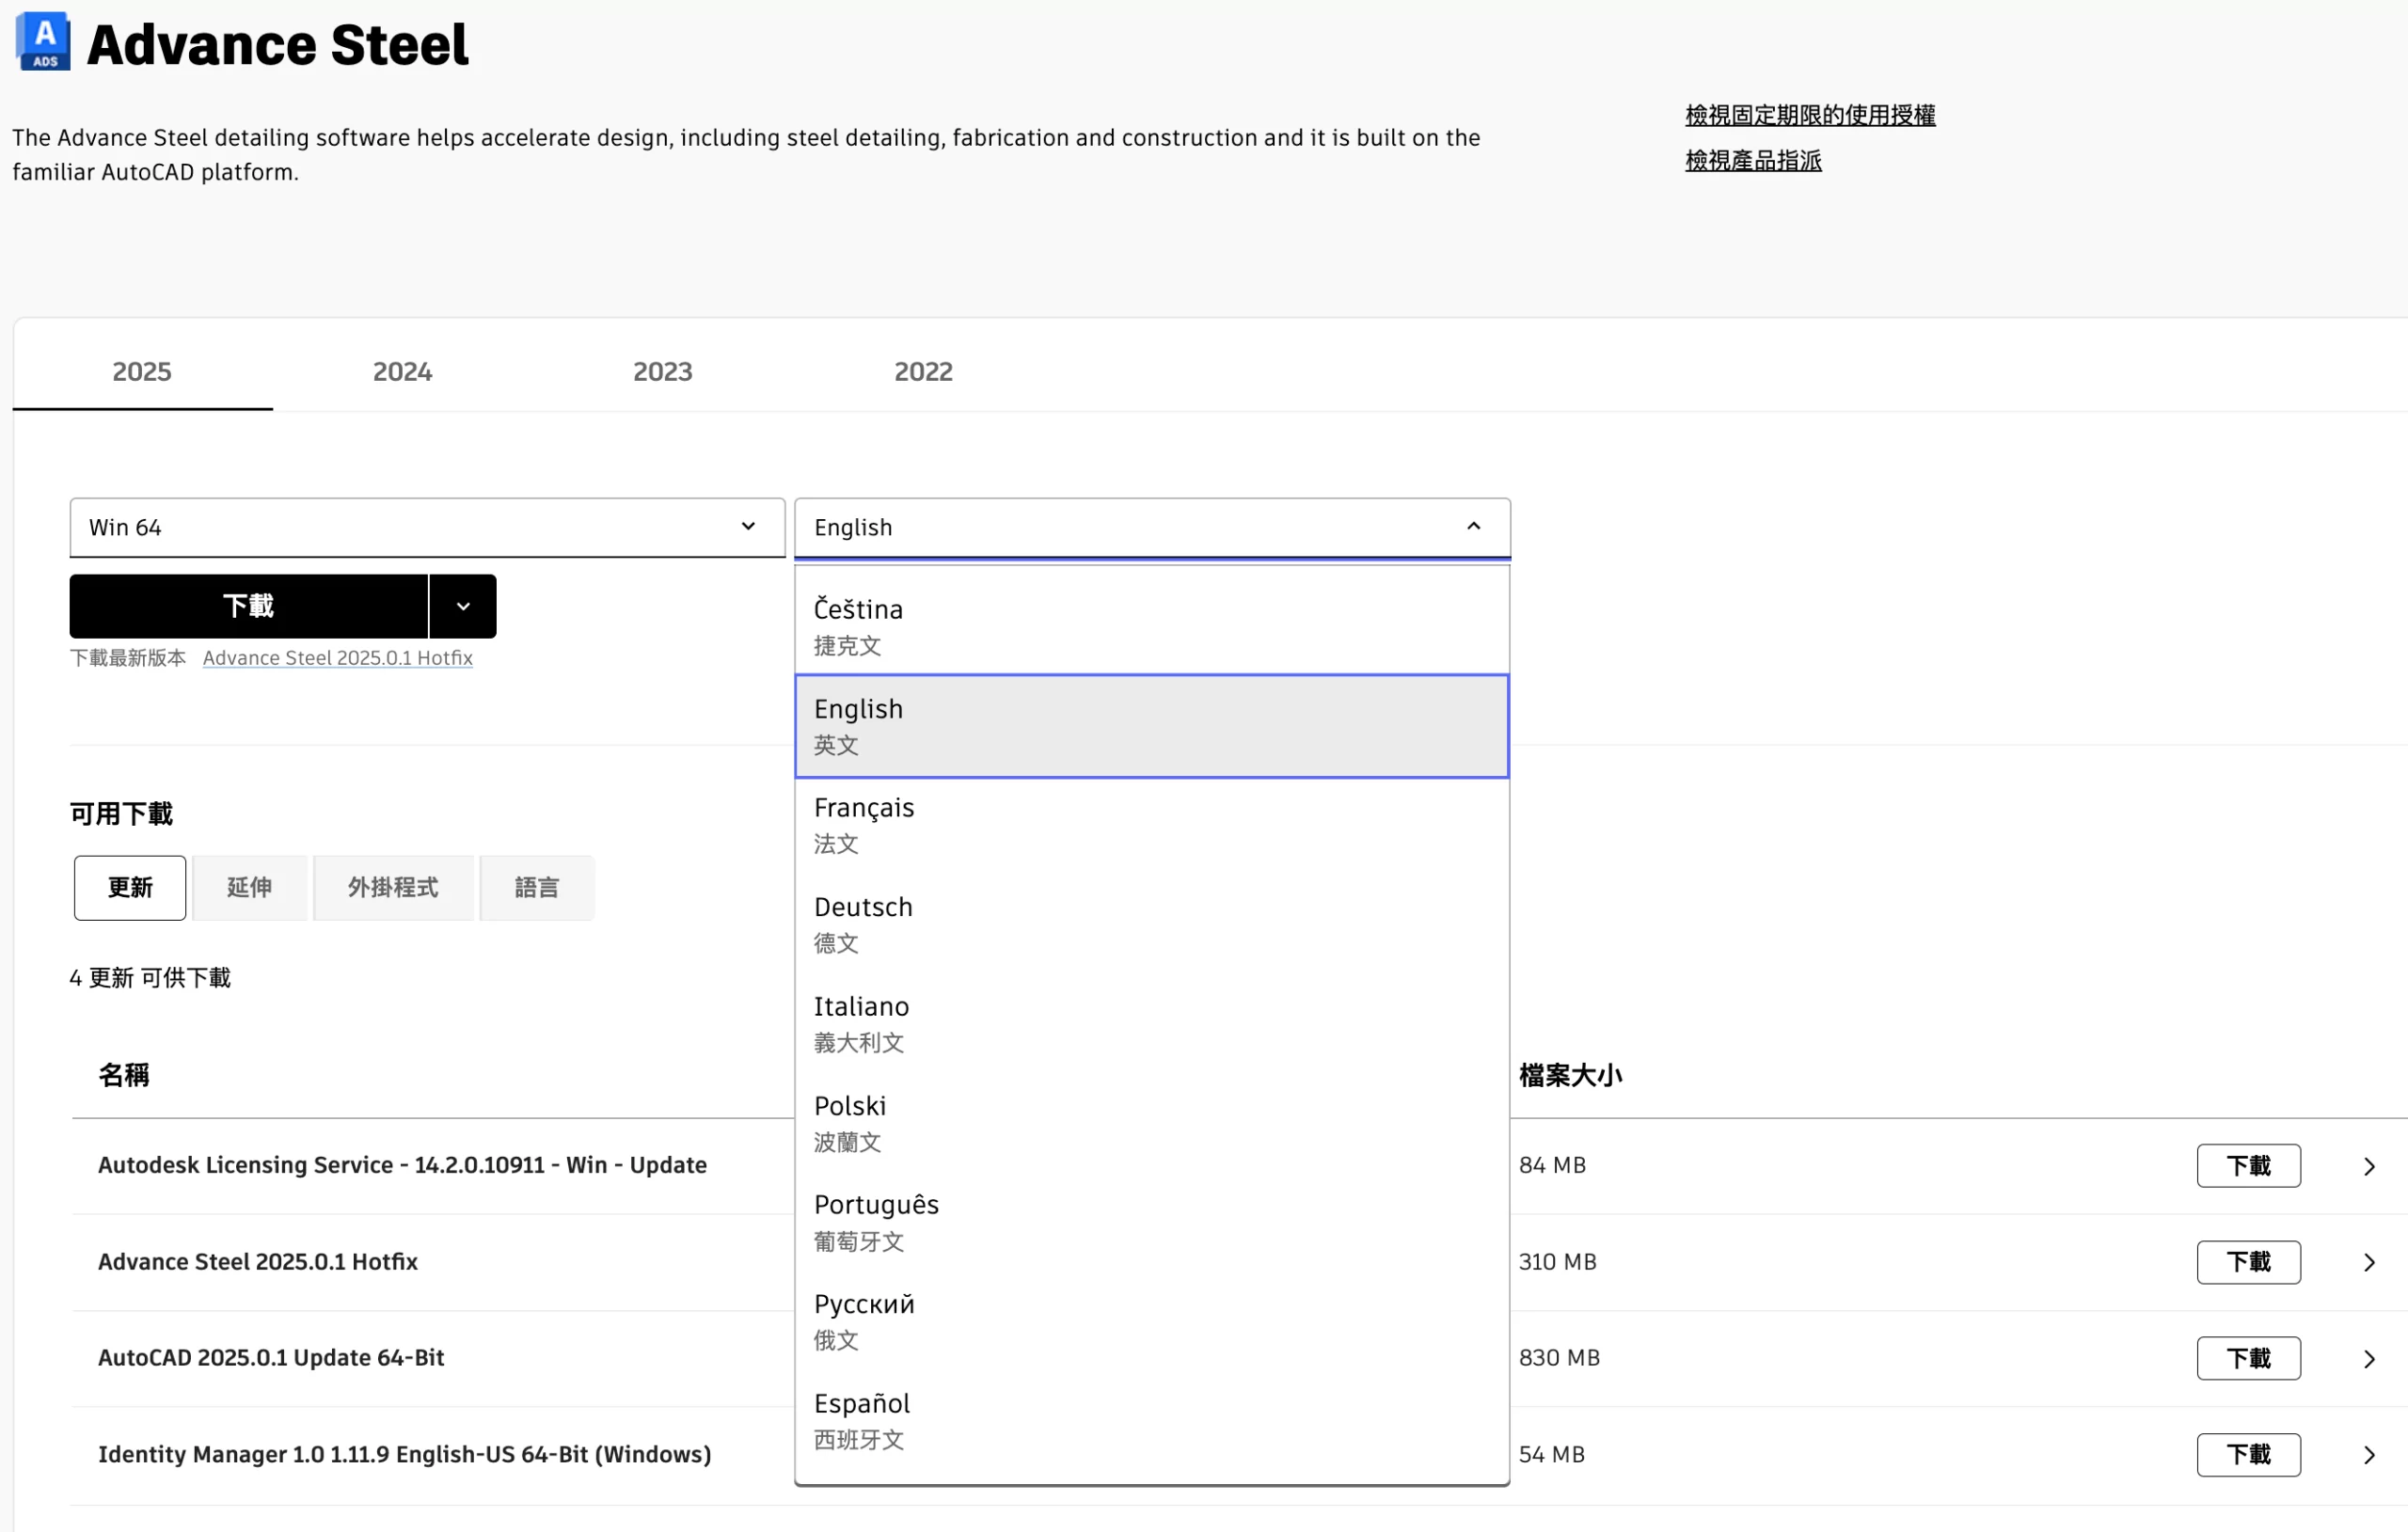This screenshot has height=1532, width=2408.
Task: Click the black 下載 main download button
Action: coord(248,606)
